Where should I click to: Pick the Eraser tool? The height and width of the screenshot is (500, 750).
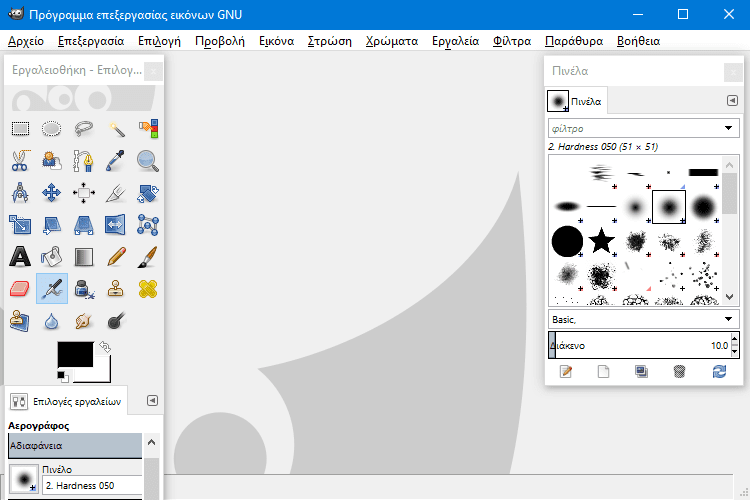[20, 289]
